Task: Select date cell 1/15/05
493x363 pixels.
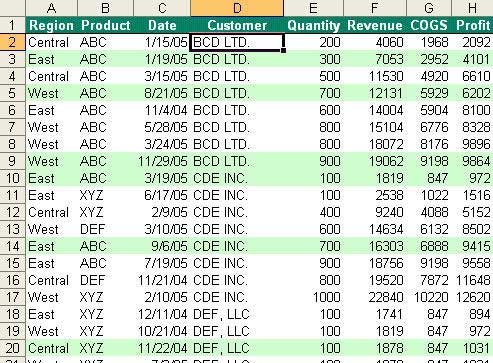Action: 162,42
